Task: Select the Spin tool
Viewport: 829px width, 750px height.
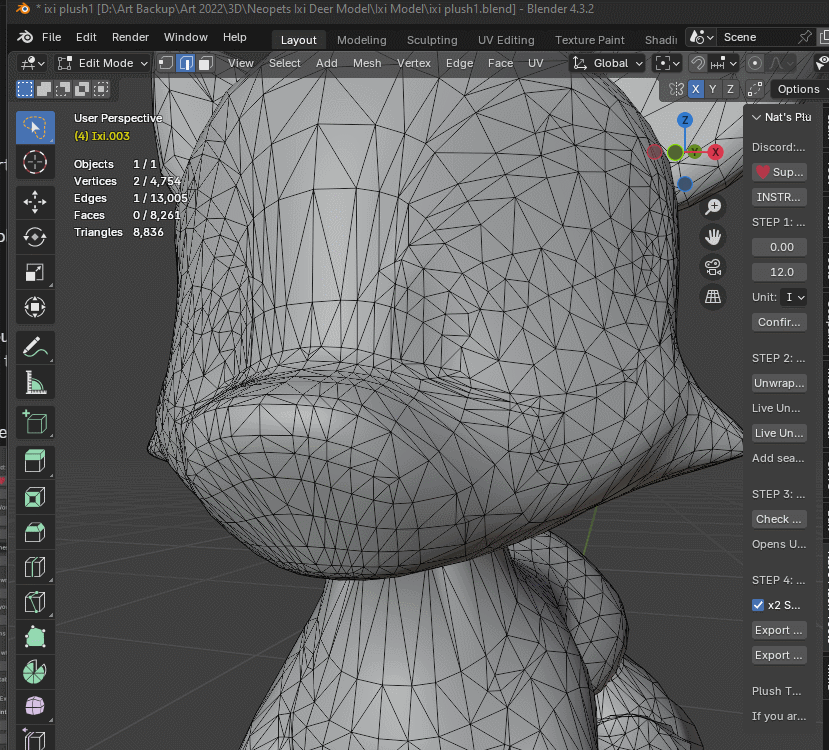Action: 35,672
